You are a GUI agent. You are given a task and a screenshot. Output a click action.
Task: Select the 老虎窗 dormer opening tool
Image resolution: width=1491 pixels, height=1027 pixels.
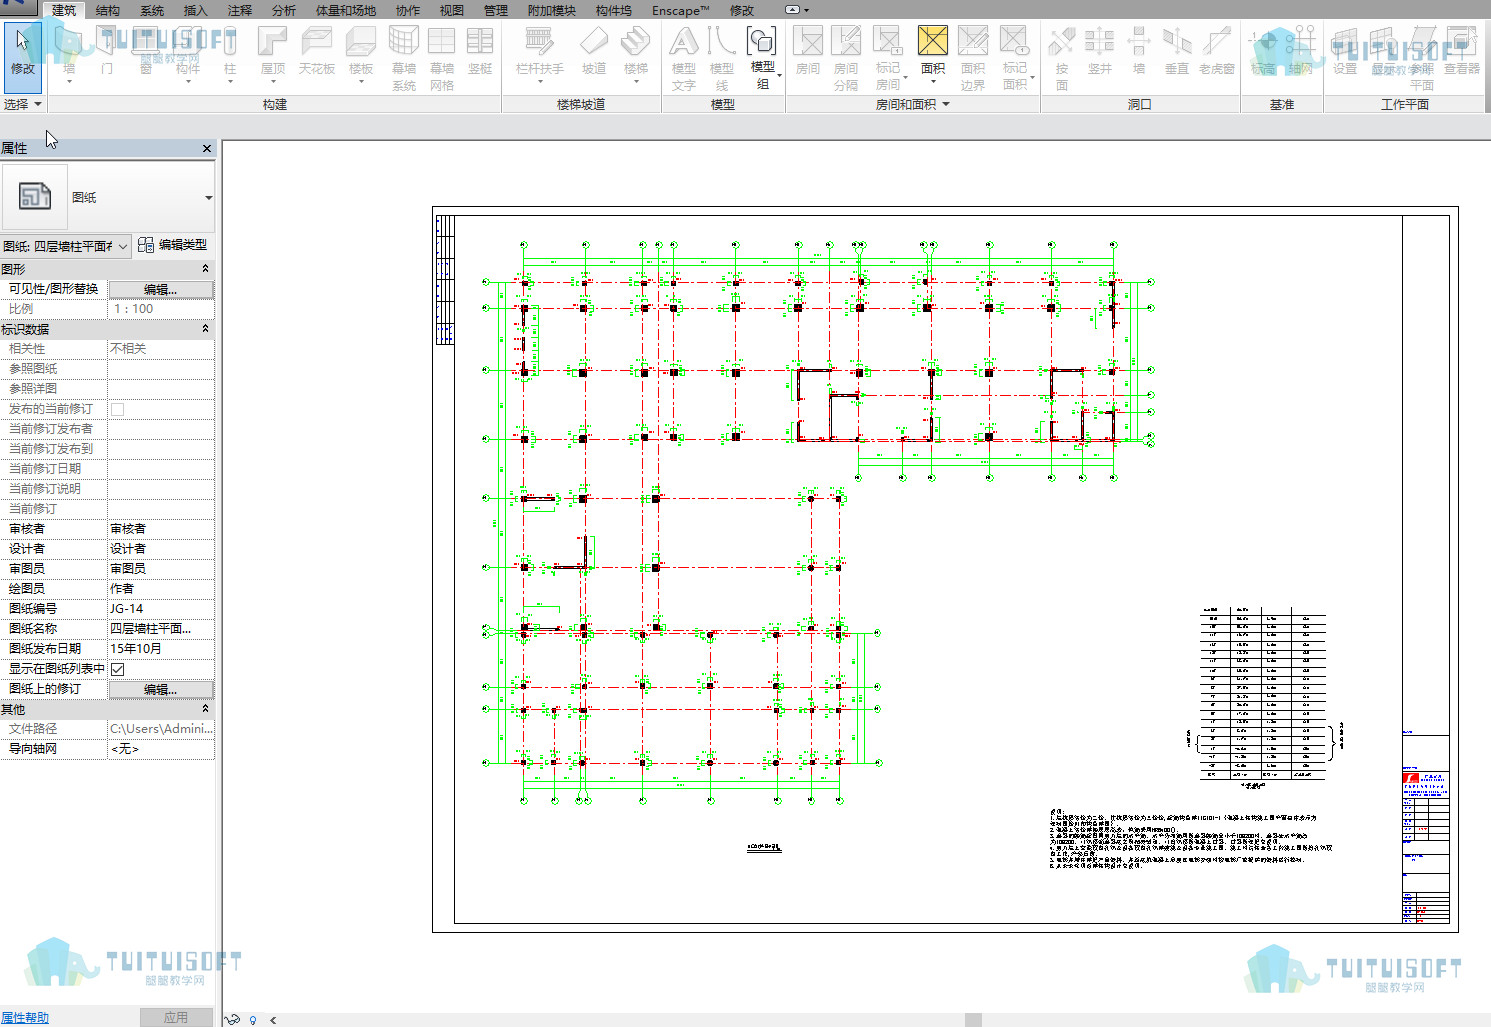tap(1217, 52)
